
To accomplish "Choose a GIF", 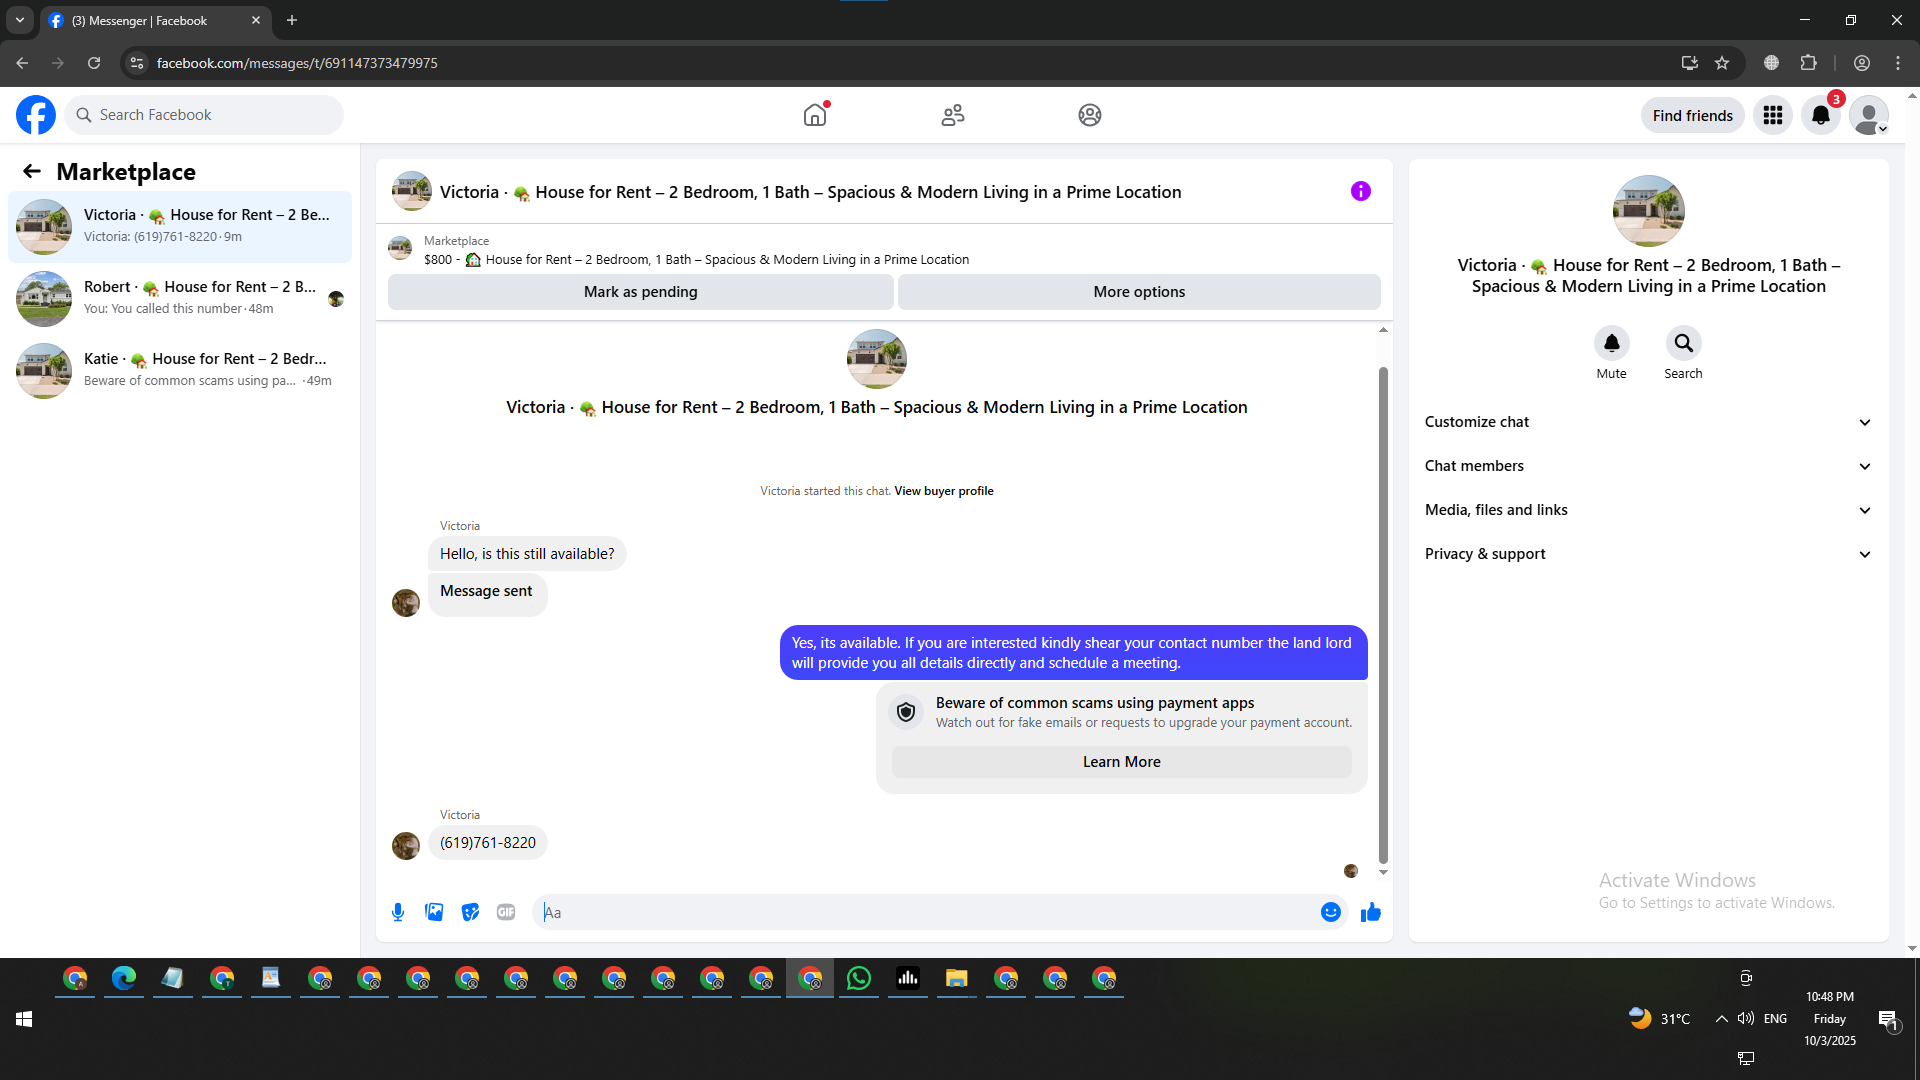I will click(506, 912).
